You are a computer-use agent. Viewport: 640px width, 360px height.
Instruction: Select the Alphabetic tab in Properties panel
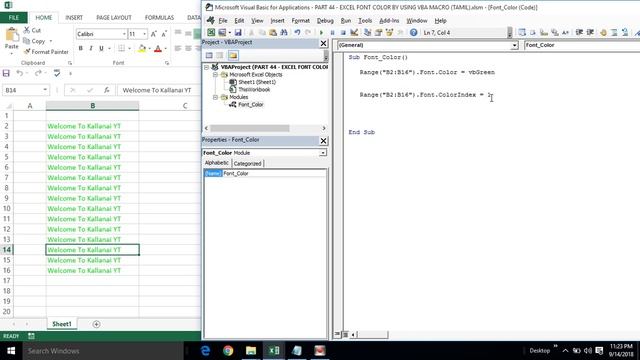point(217,163)
